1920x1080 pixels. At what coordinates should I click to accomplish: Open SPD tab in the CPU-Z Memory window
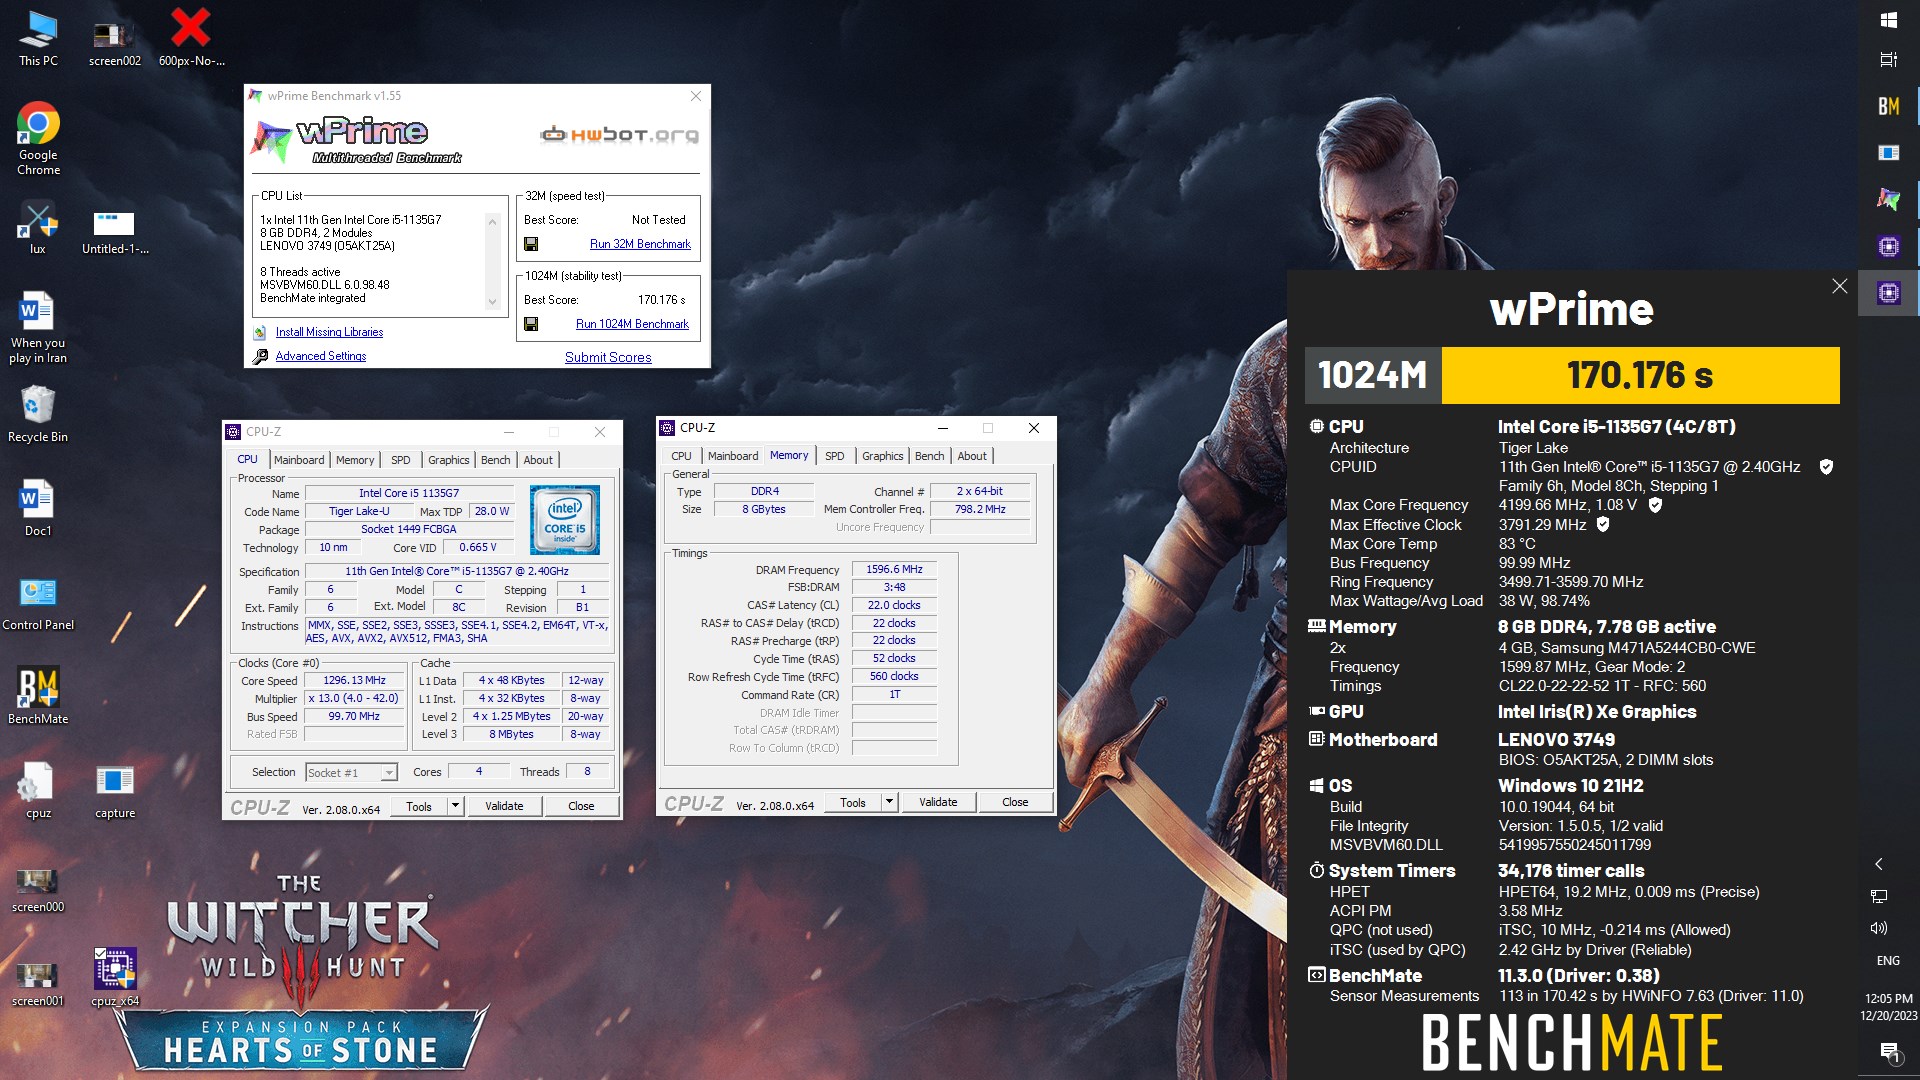click(x=835, y=456)
